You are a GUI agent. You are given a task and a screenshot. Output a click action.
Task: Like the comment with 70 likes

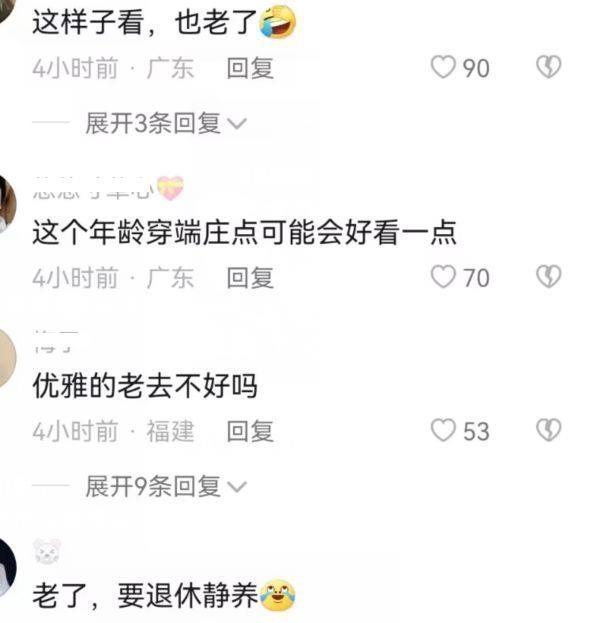point(443,277)
